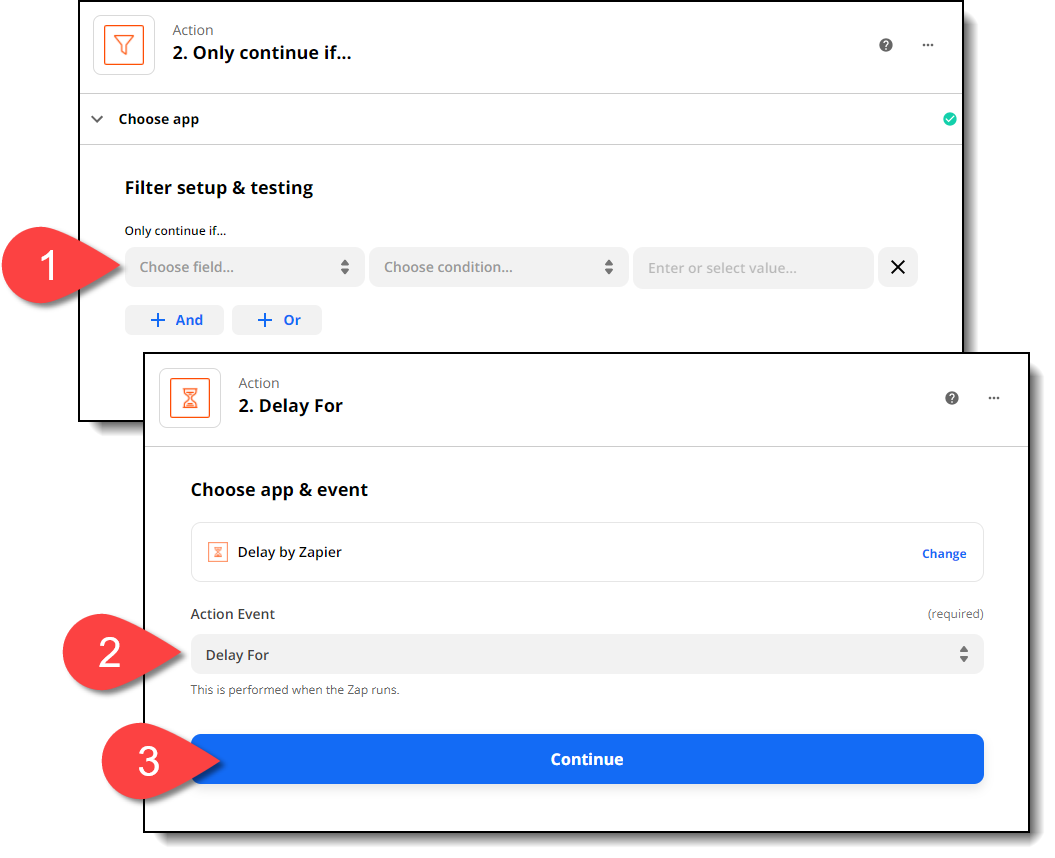Click the hourglass Delay step icon

190,398
